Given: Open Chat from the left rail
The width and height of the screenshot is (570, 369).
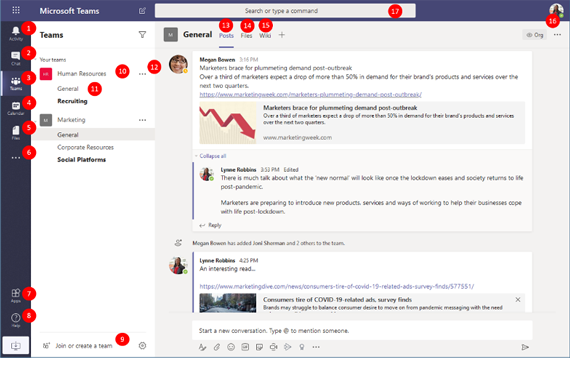Looking at the screenshot, I should pos(16,58).
